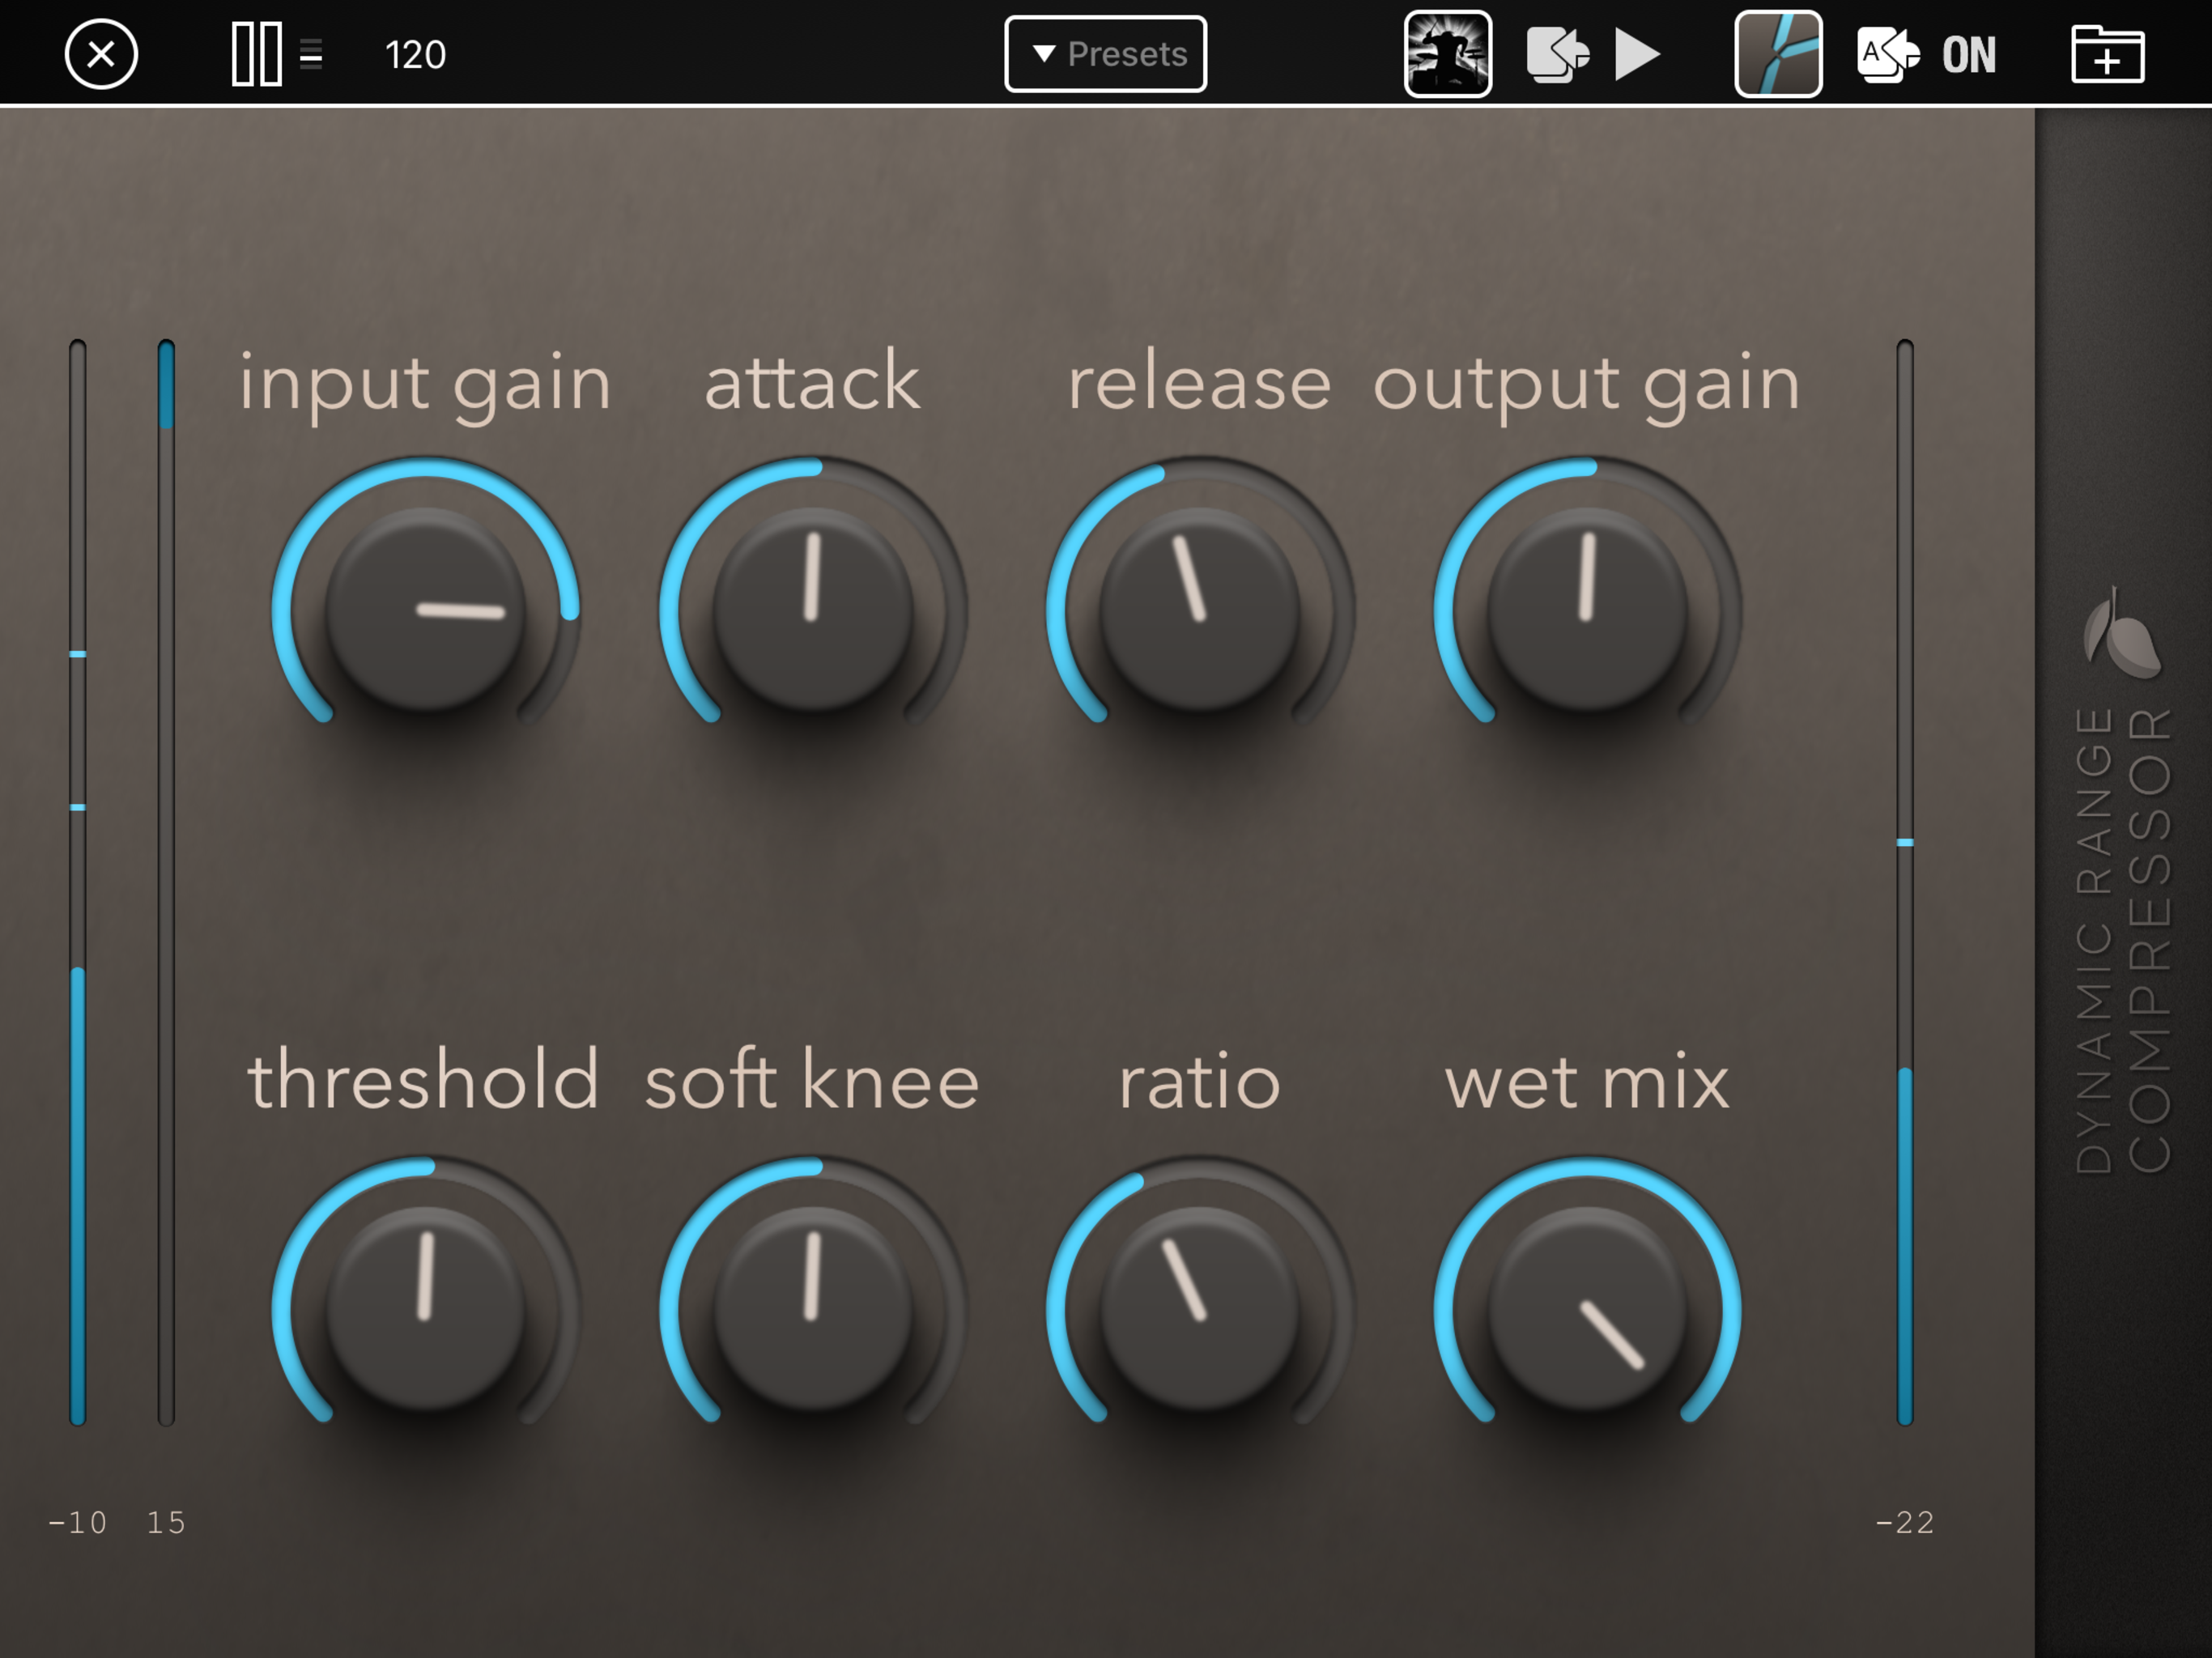Image resolution: width=2212 pixels, height=1658 pixels.
Task: Click the load audio file icon beside play
Action: click(x=1557, y=54)
